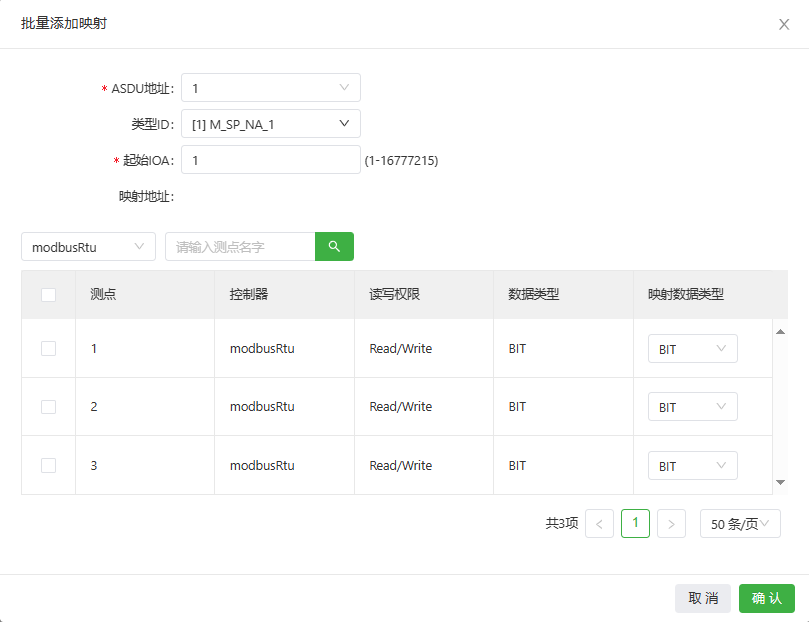
Task: Toggle the select-all header checkbox
Action: (x=48, y=294)
